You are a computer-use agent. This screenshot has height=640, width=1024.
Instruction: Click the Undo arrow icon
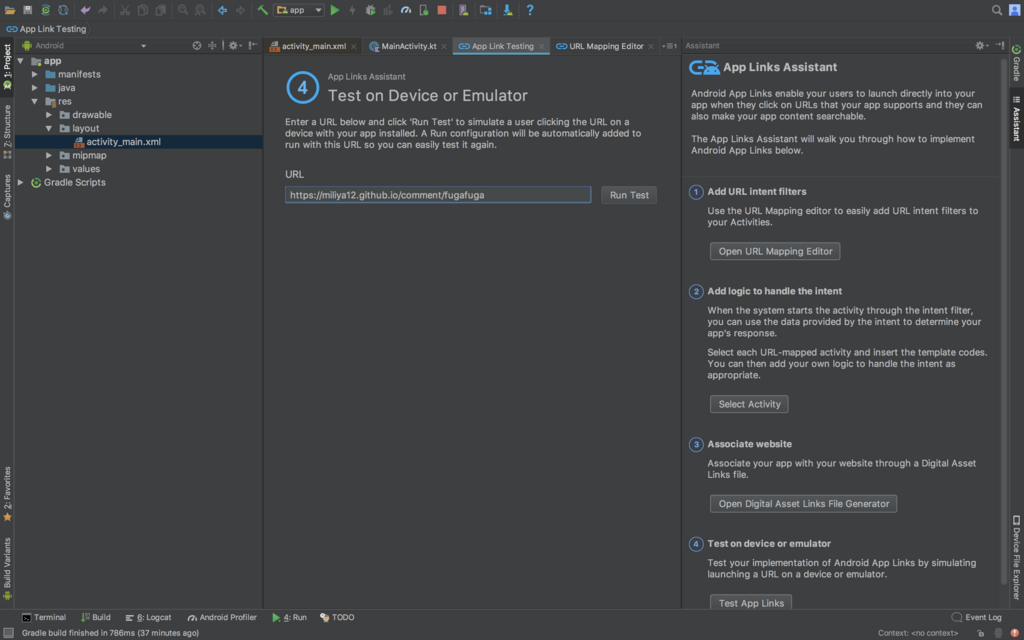coord(86,10)
